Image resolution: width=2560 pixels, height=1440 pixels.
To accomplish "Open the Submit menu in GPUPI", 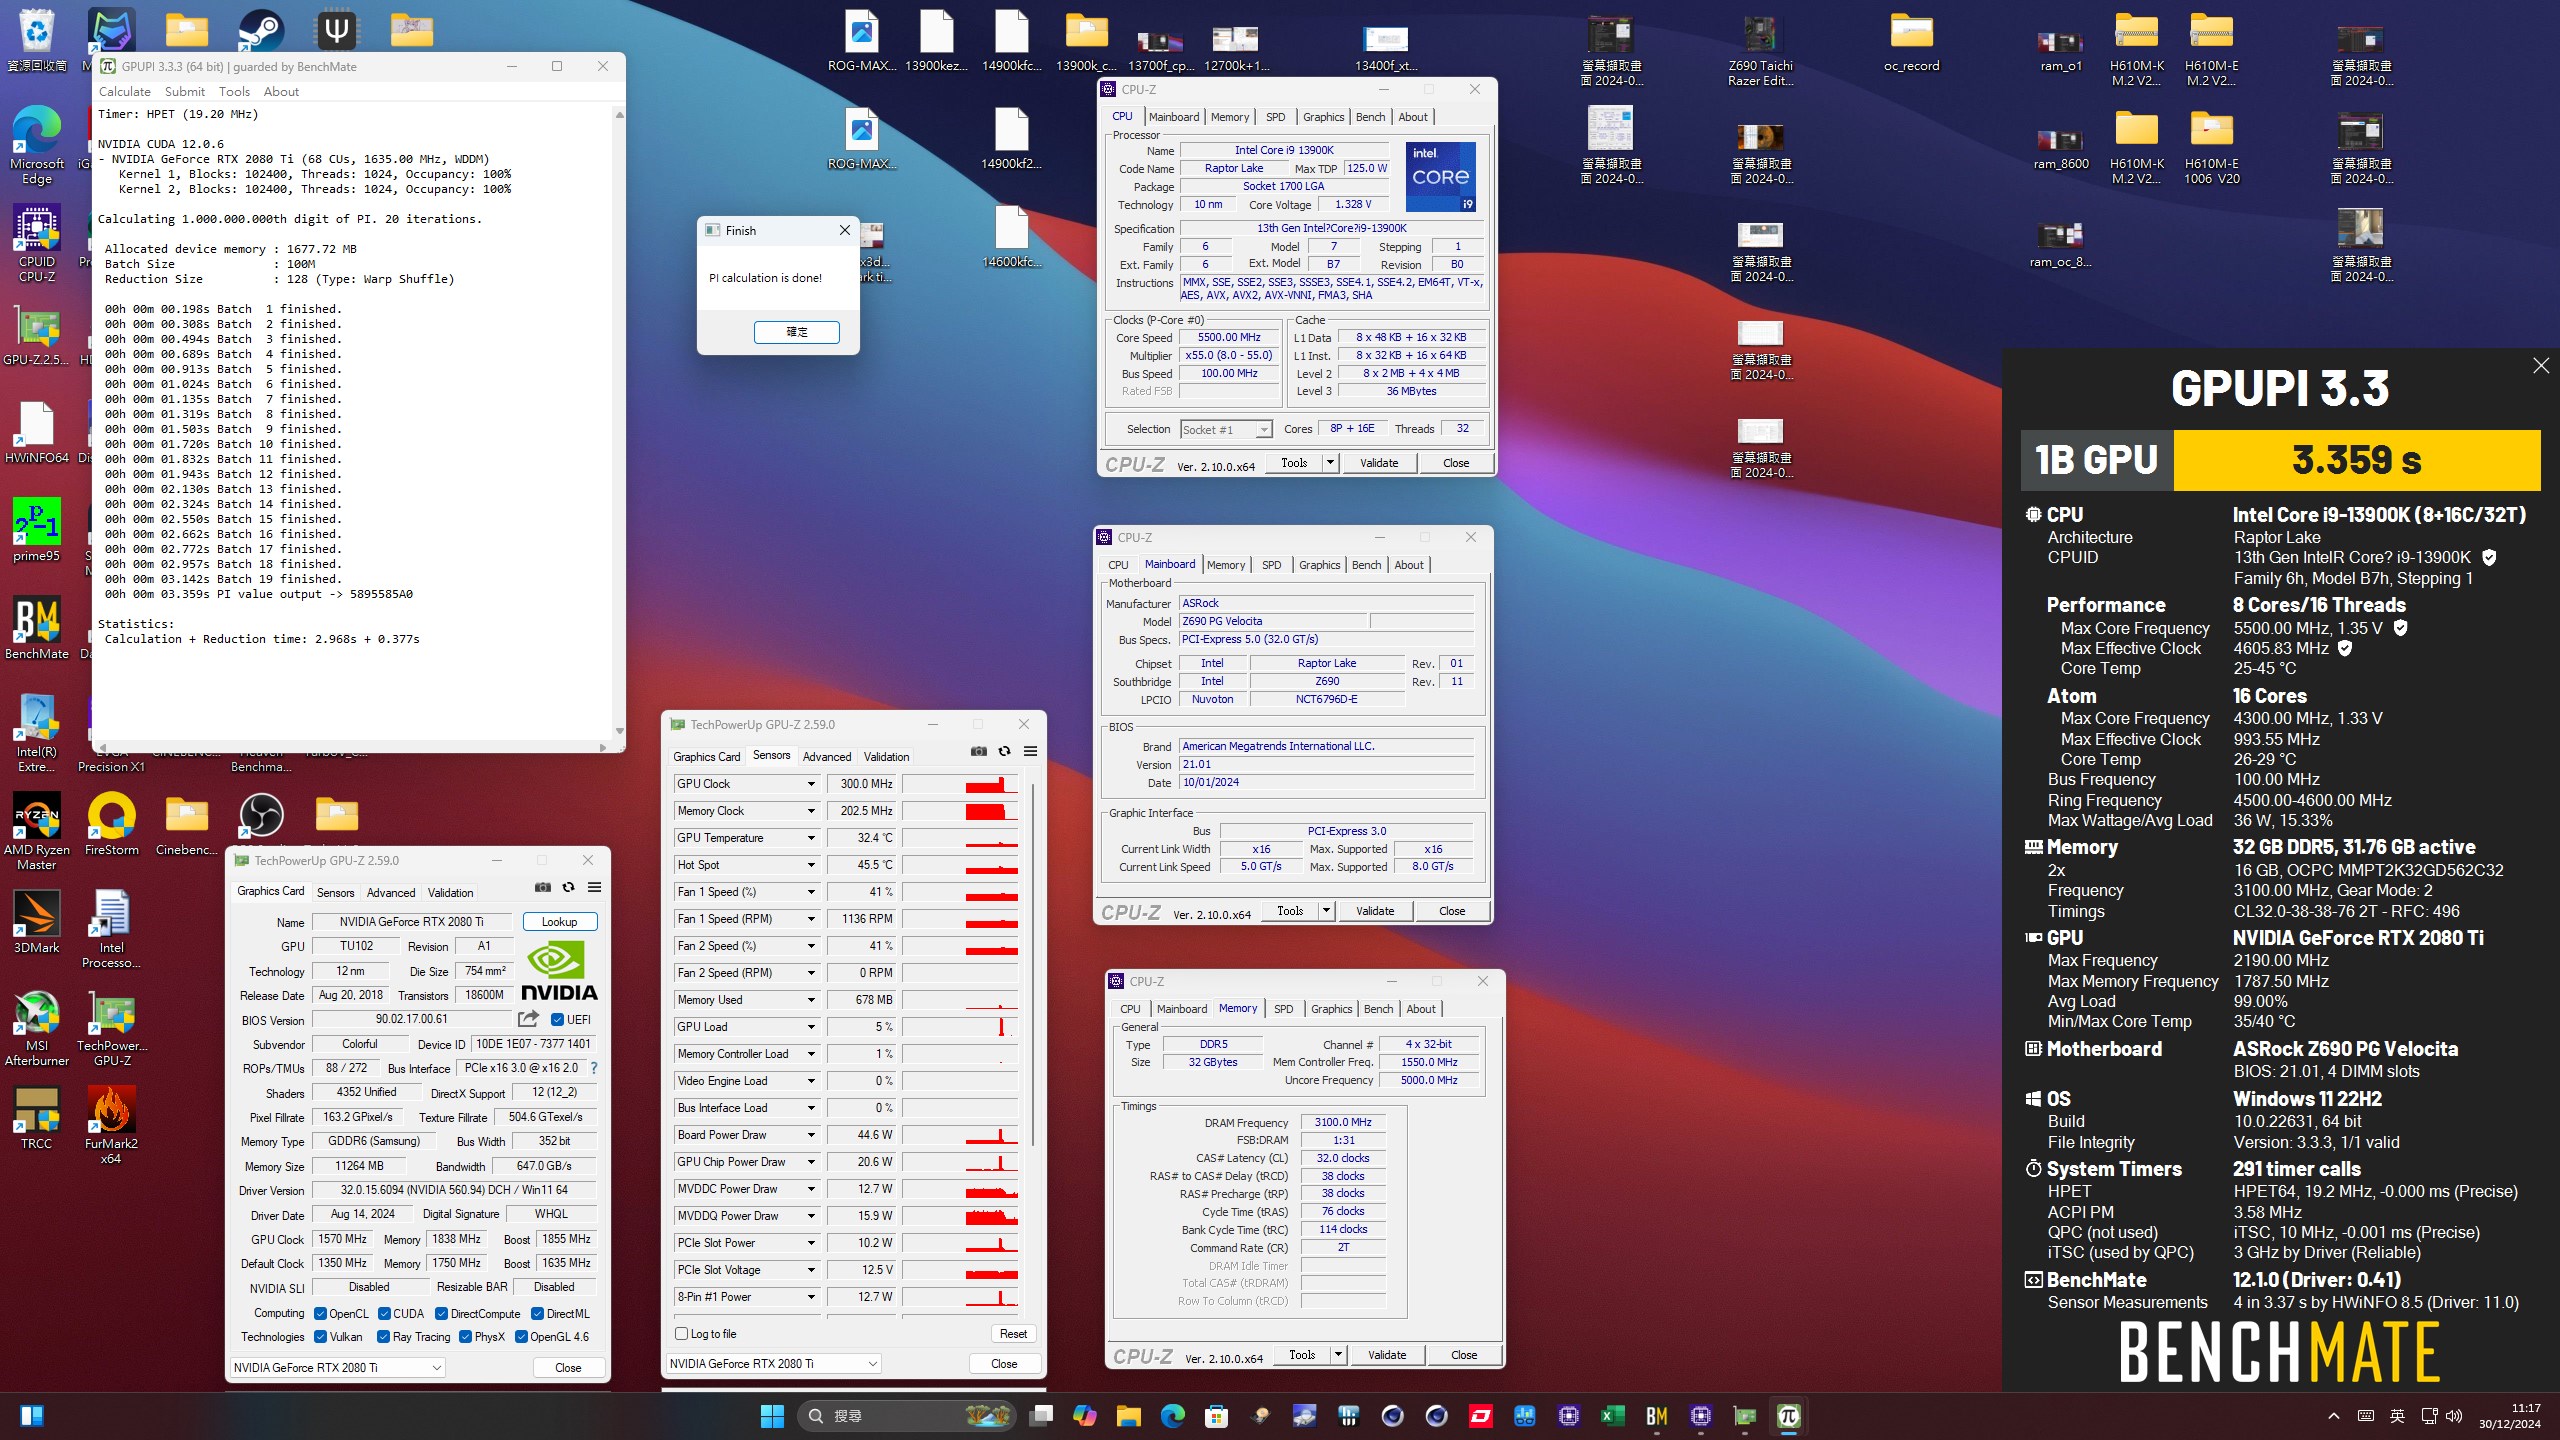I will click(x=184, y=91).
